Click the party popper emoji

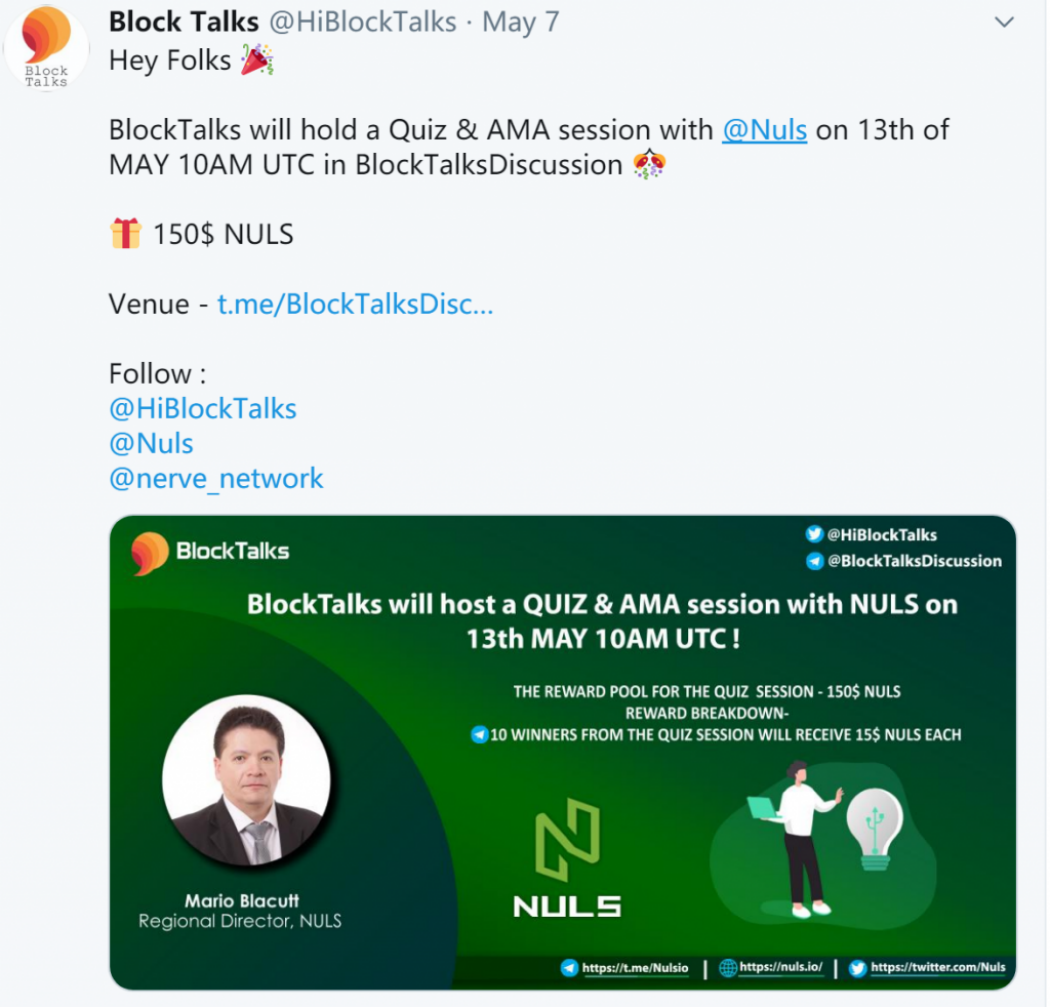257,60
